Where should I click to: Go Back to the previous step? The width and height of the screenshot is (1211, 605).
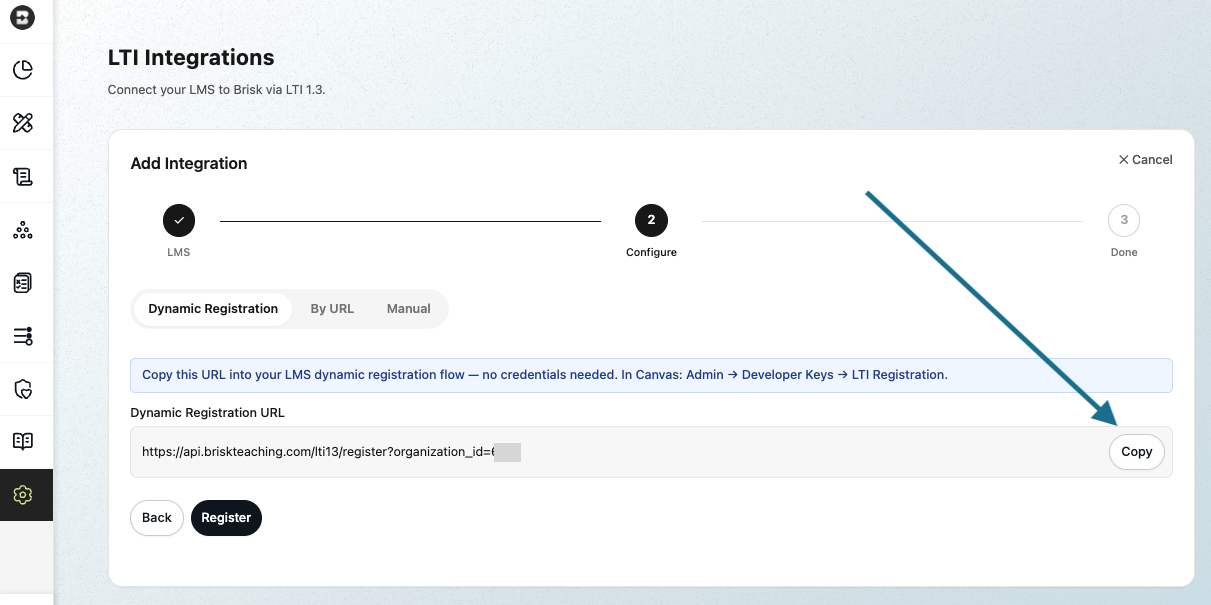157,518
